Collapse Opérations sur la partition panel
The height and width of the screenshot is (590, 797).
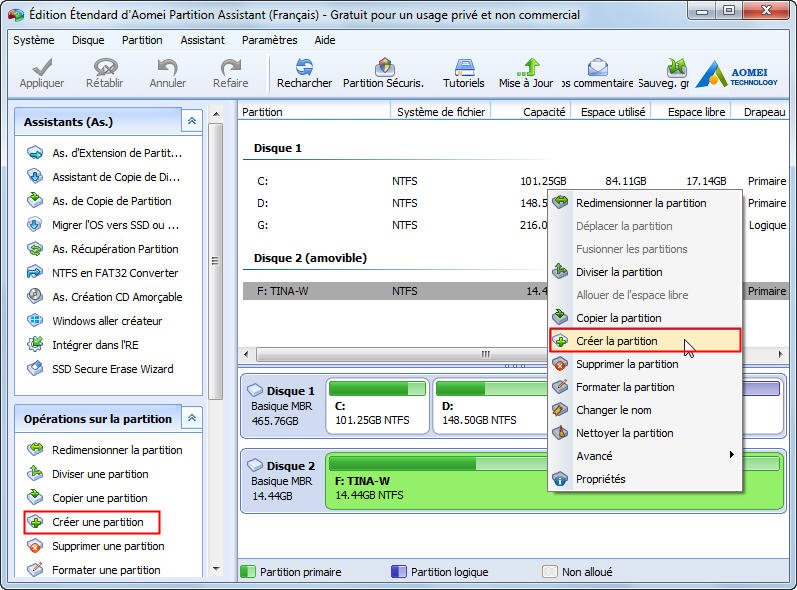pyautogui.click(x=192, y=418)
